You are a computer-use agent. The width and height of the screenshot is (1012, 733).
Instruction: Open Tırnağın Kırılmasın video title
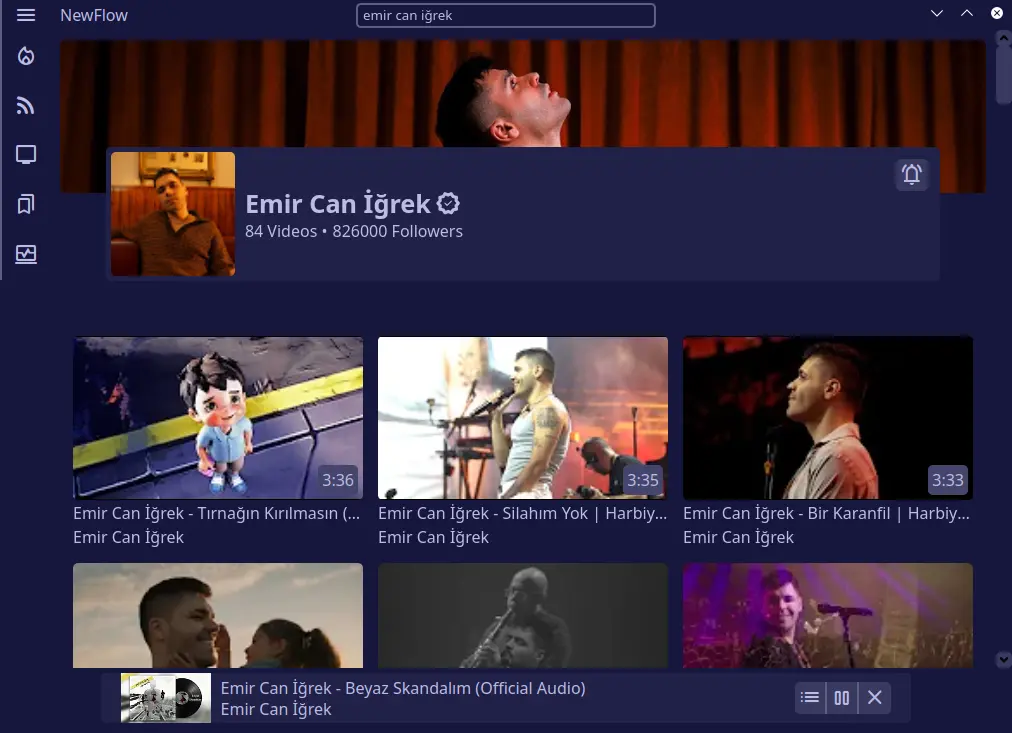pyautogui.click(x=217, y=513)
